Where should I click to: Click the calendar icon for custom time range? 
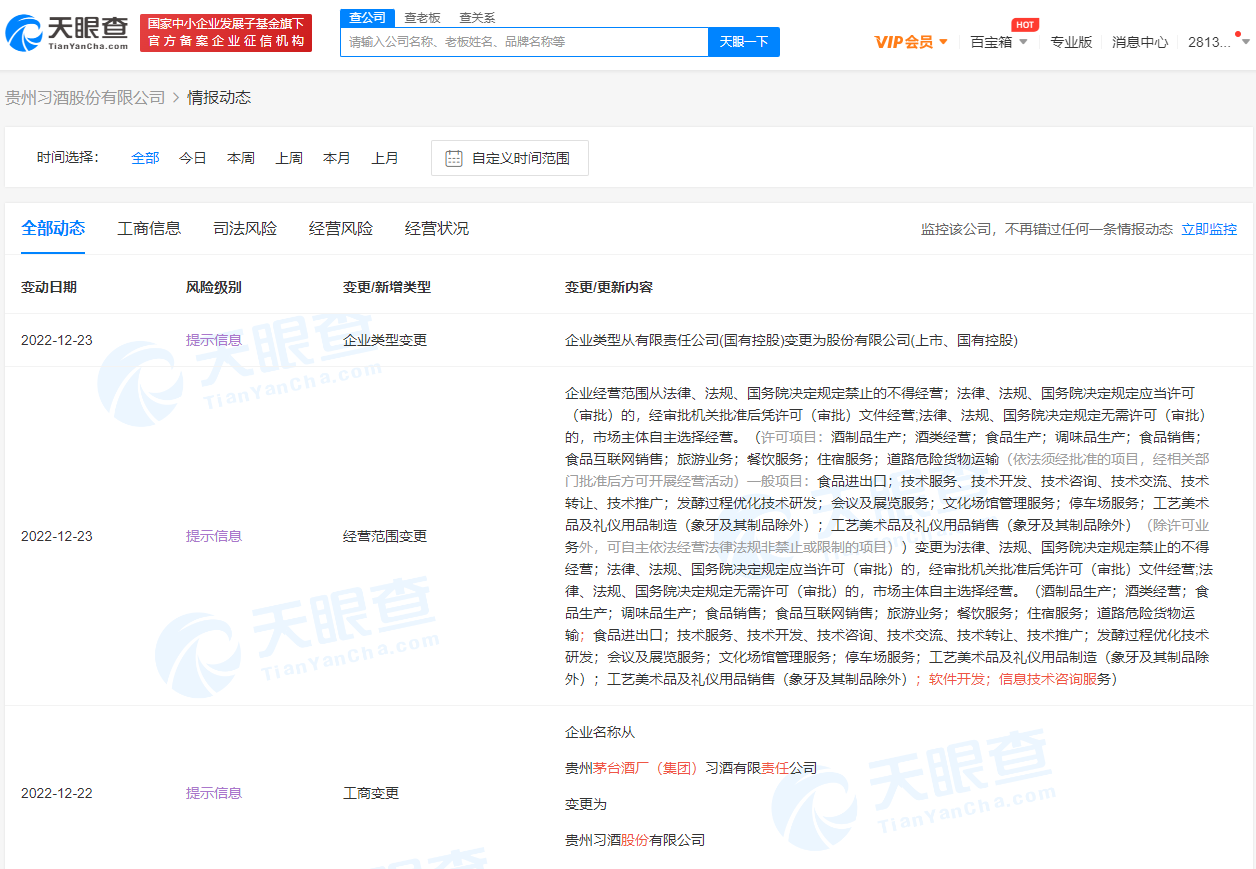pos(454,158)
